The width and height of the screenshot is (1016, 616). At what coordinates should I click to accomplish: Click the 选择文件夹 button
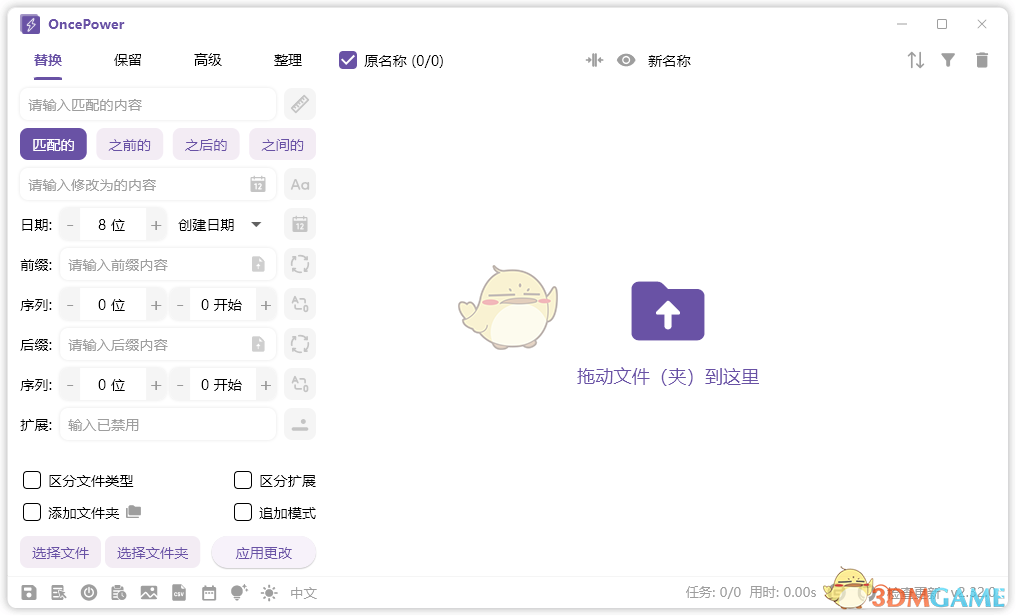click(x=152, y=552)
